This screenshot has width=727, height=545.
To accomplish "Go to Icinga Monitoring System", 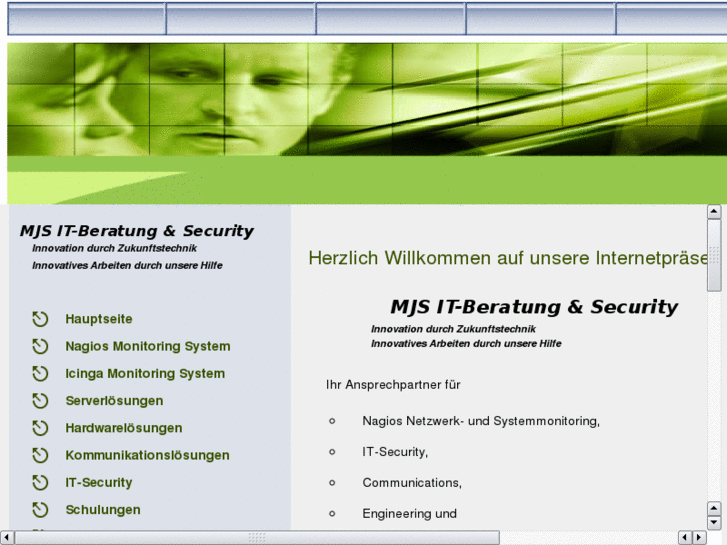I will tap(145, 374).
